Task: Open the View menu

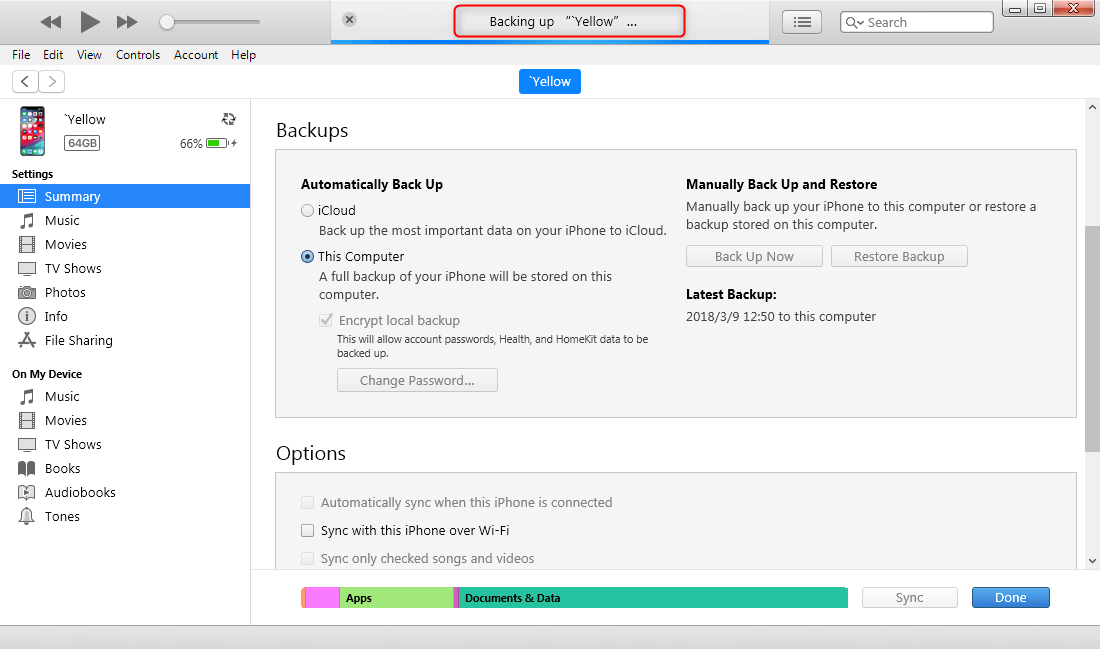Action: 89,55
